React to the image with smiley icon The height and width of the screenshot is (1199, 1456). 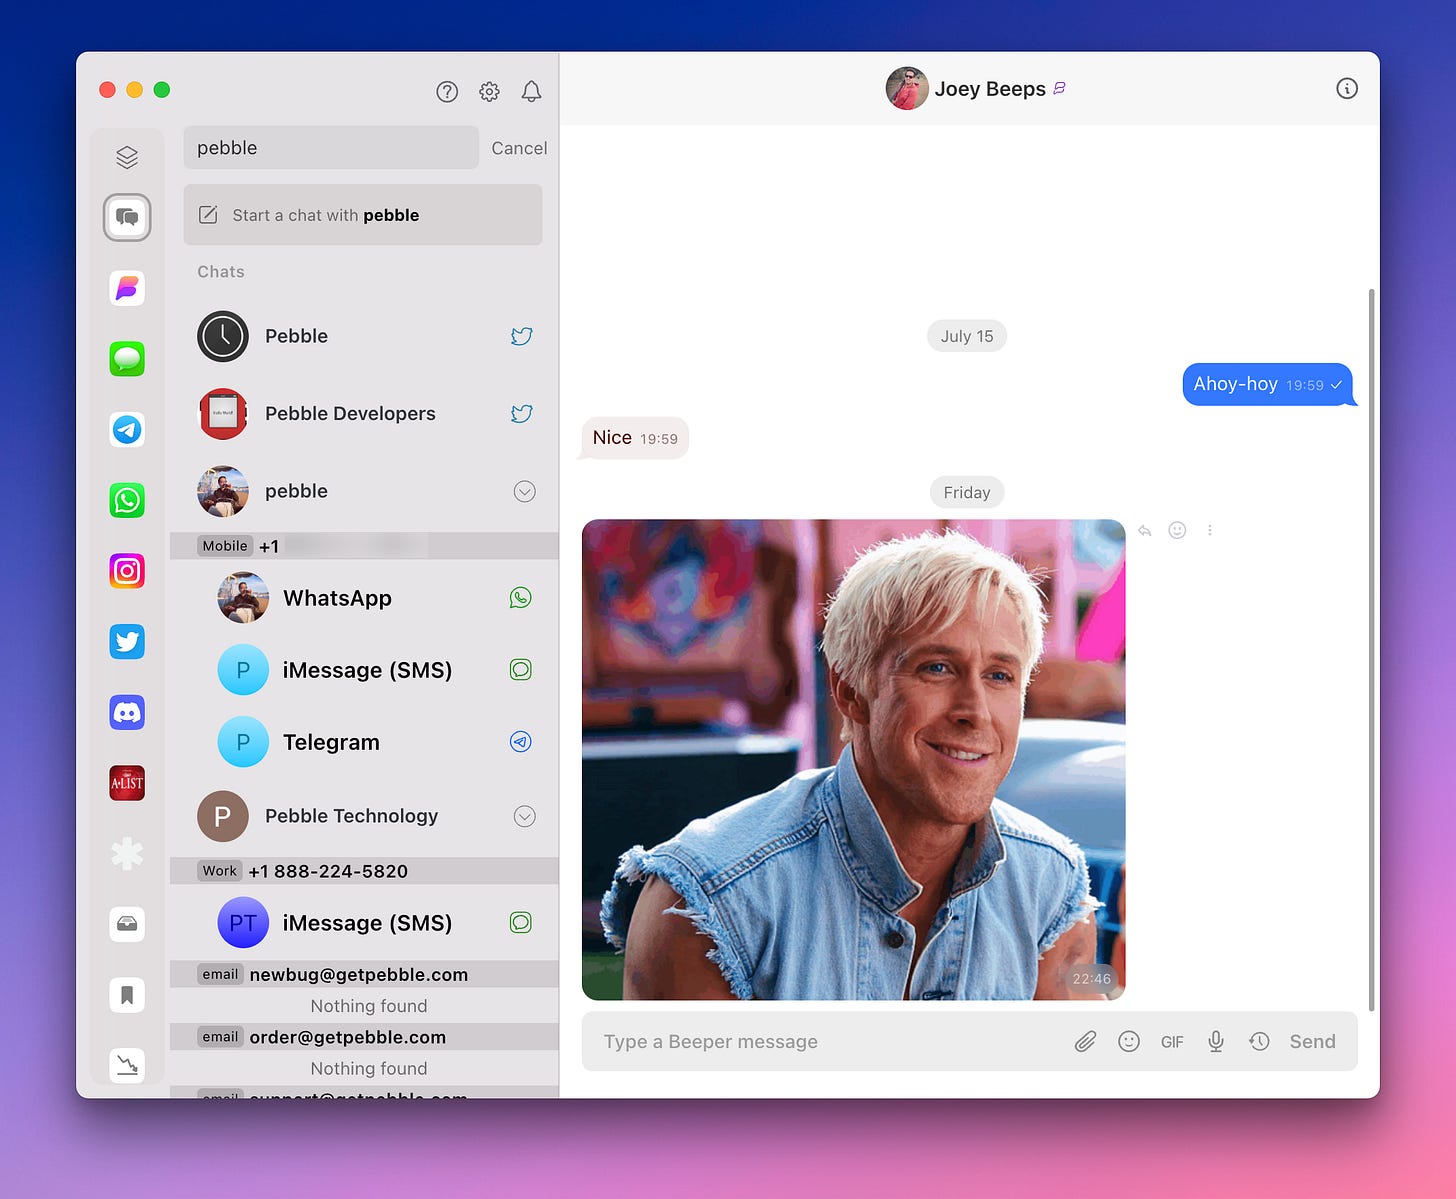point(1178,530)
